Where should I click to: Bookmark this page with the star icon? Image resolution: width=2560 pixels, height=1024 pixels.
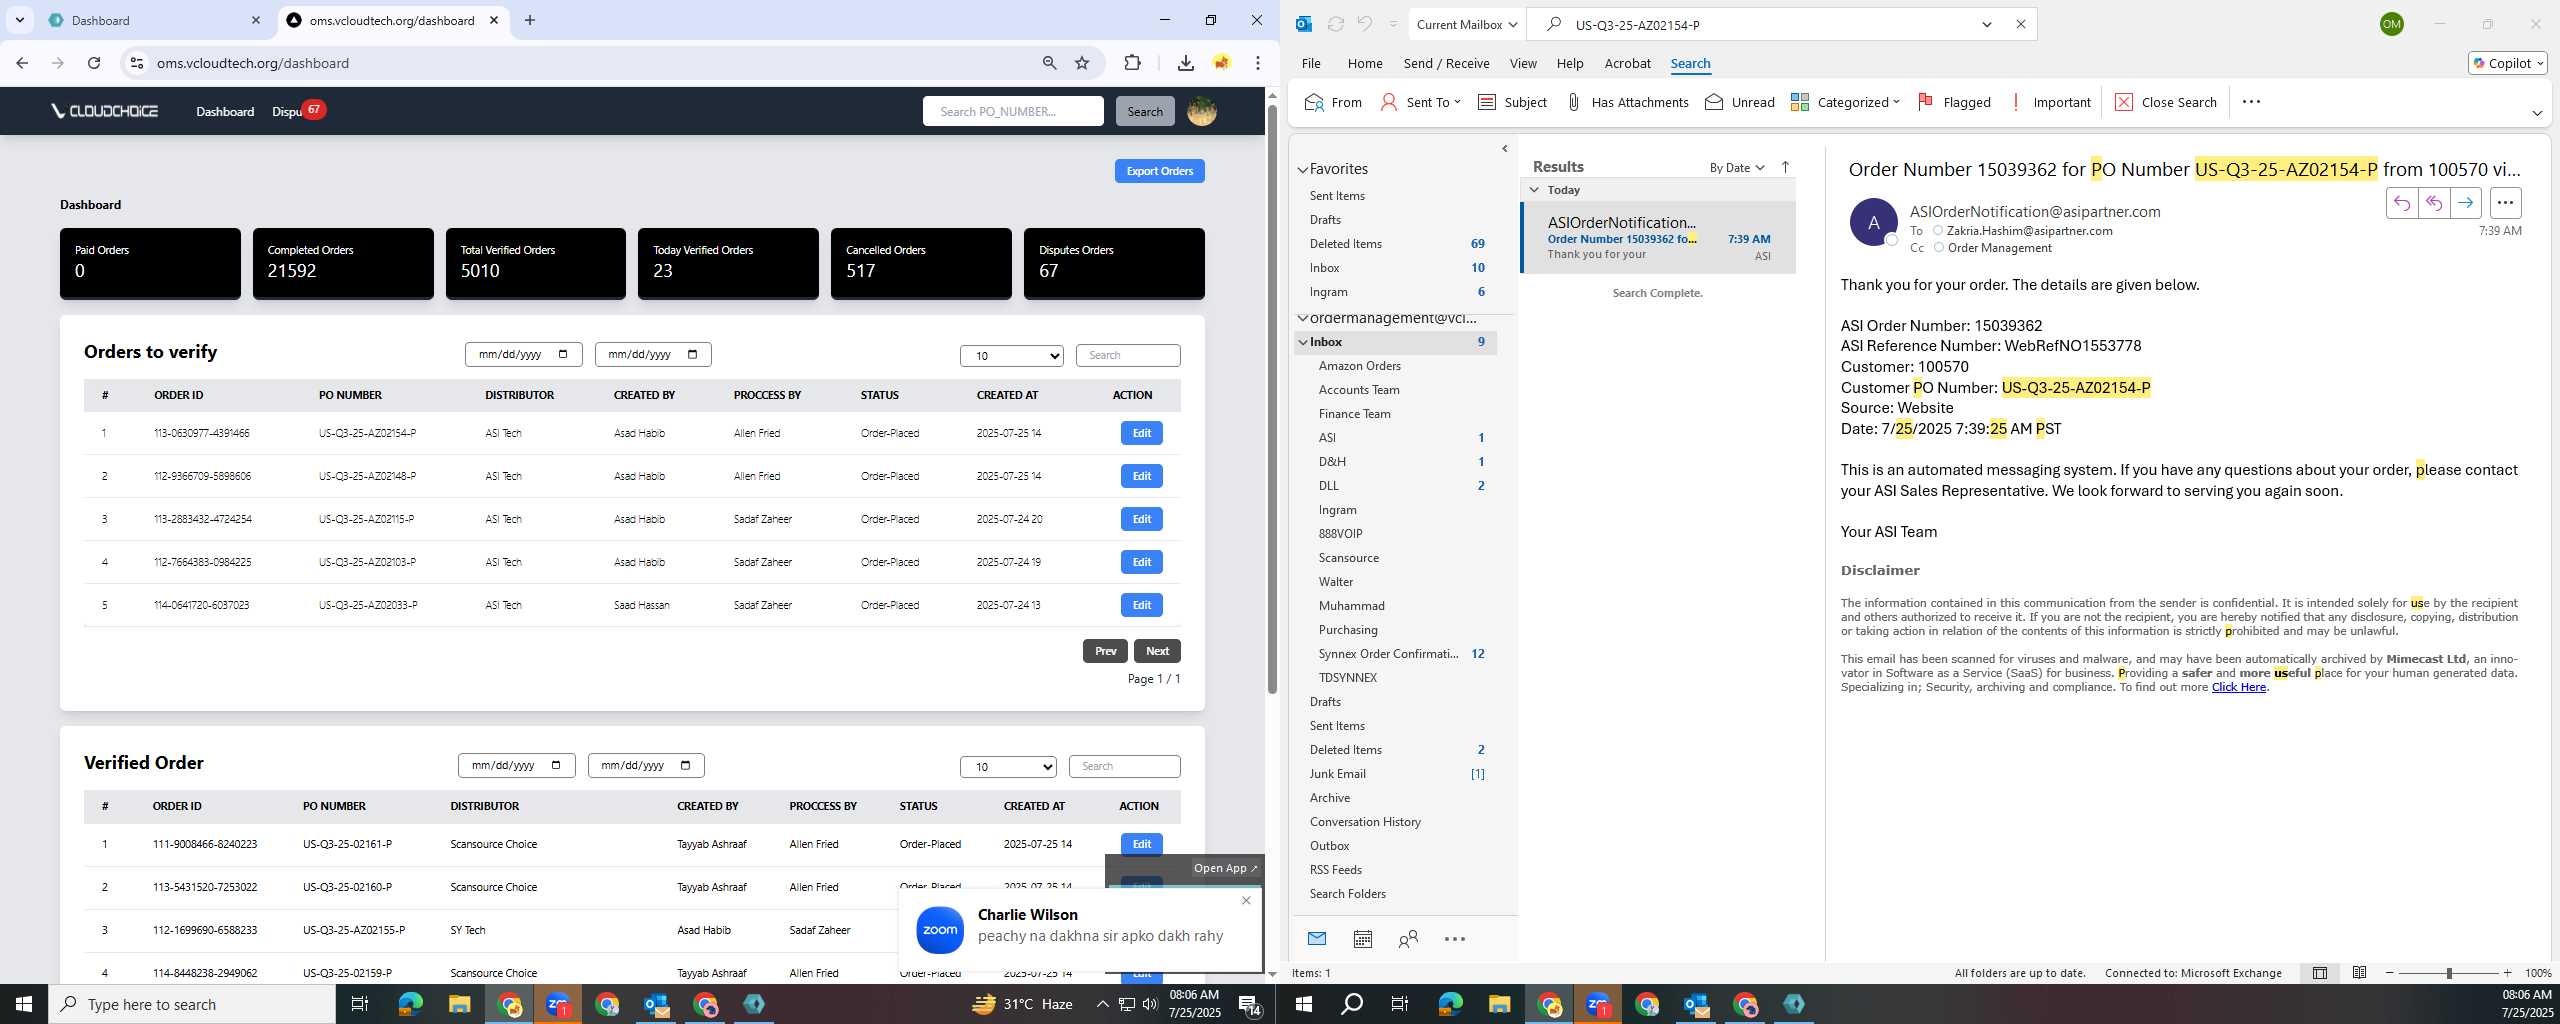(x=1082, y=63)
